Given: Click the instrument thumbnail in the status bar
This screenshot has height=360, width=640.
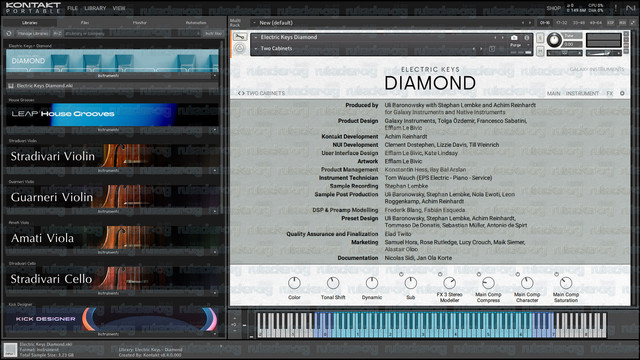Looking at the screenshot, I should pyautogui.click(x=10, y=350).
